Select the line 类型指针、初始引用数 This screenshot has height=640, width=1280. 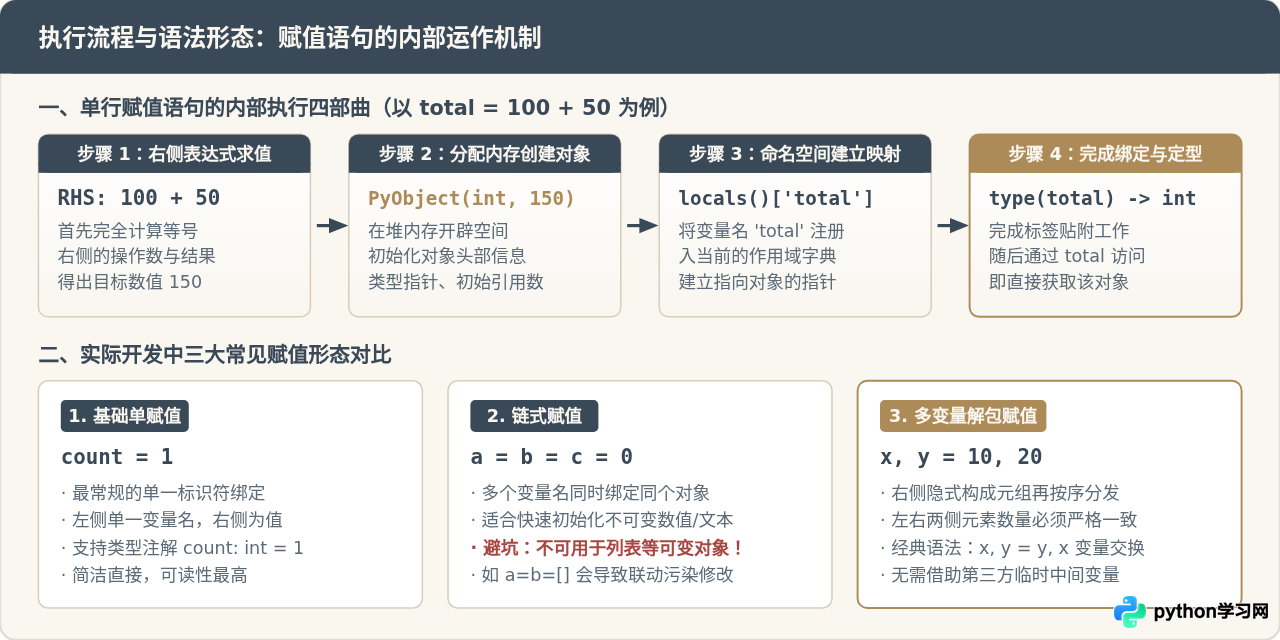pyautogui.click(x=456, y=282)
